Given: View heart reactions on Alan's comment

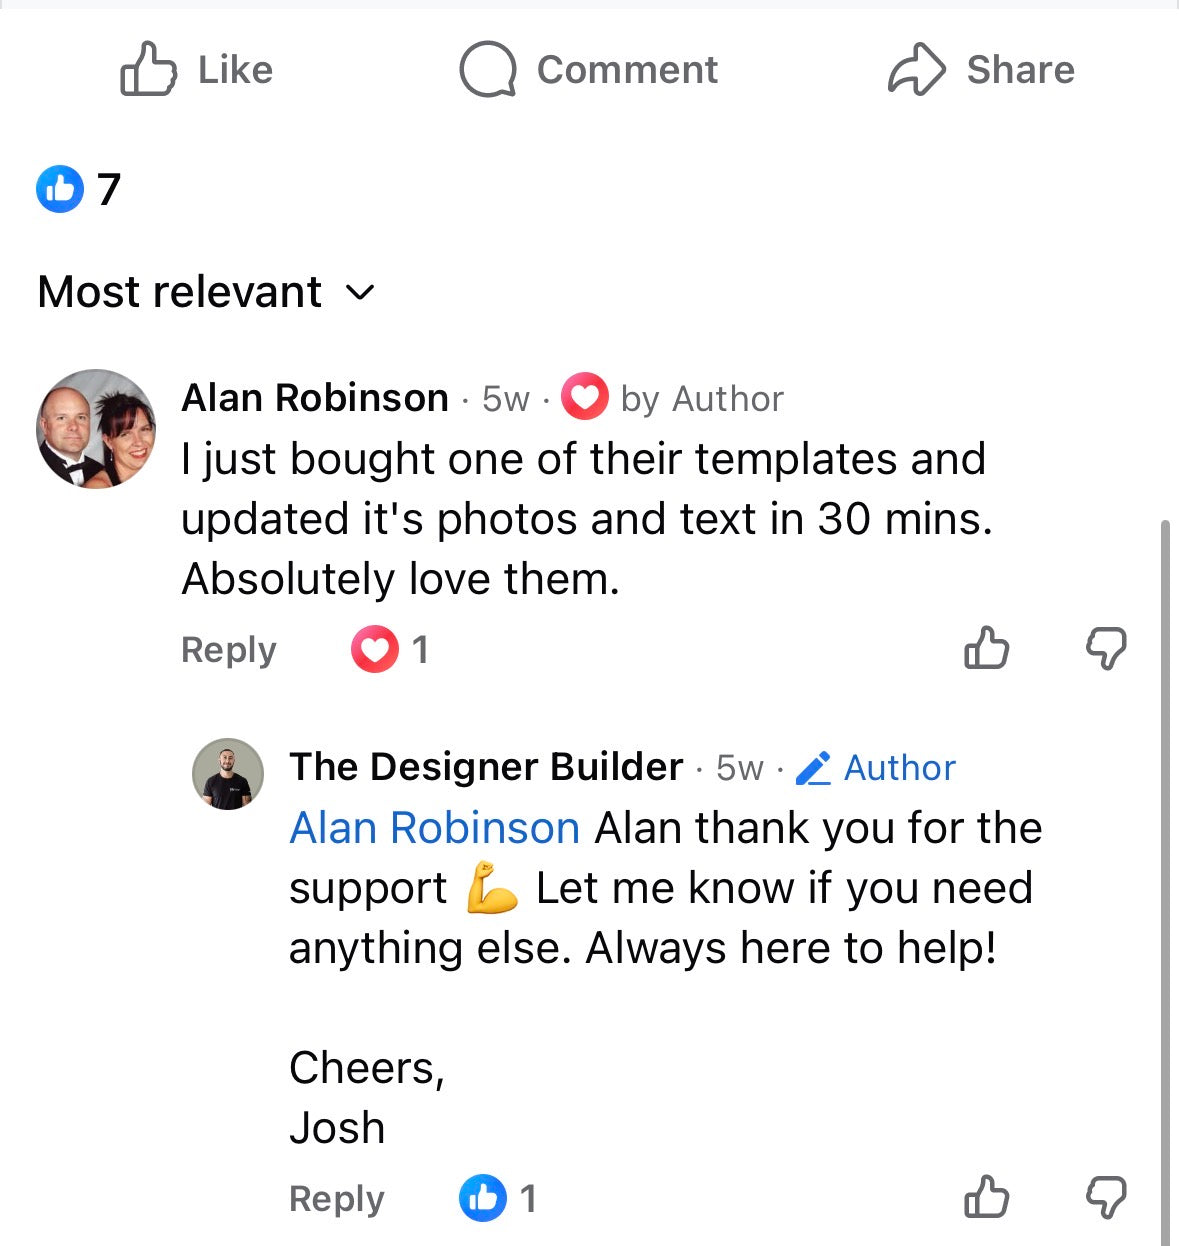Looking at the screenshot, I should pyautogui.click(x=389, y=650).
